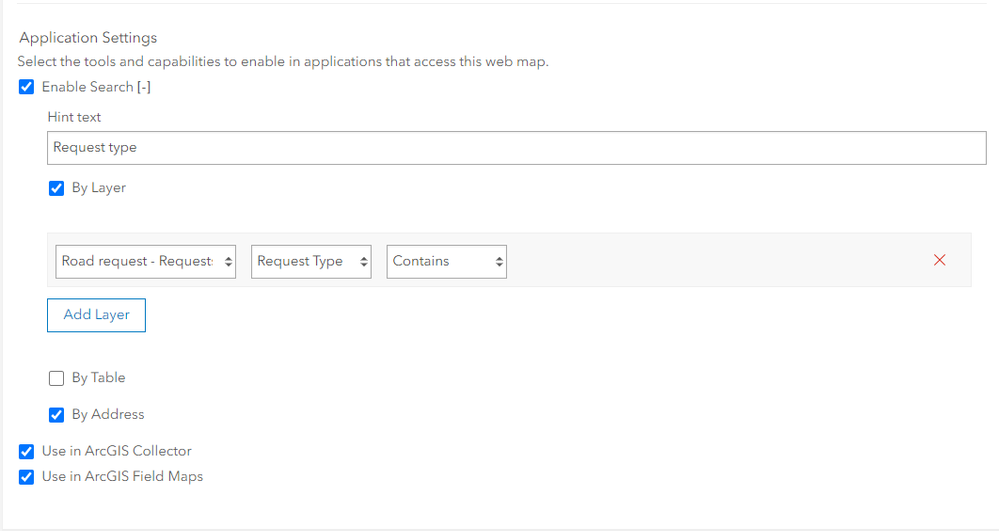Click the Application Settings heading

[x=88, y=38]
